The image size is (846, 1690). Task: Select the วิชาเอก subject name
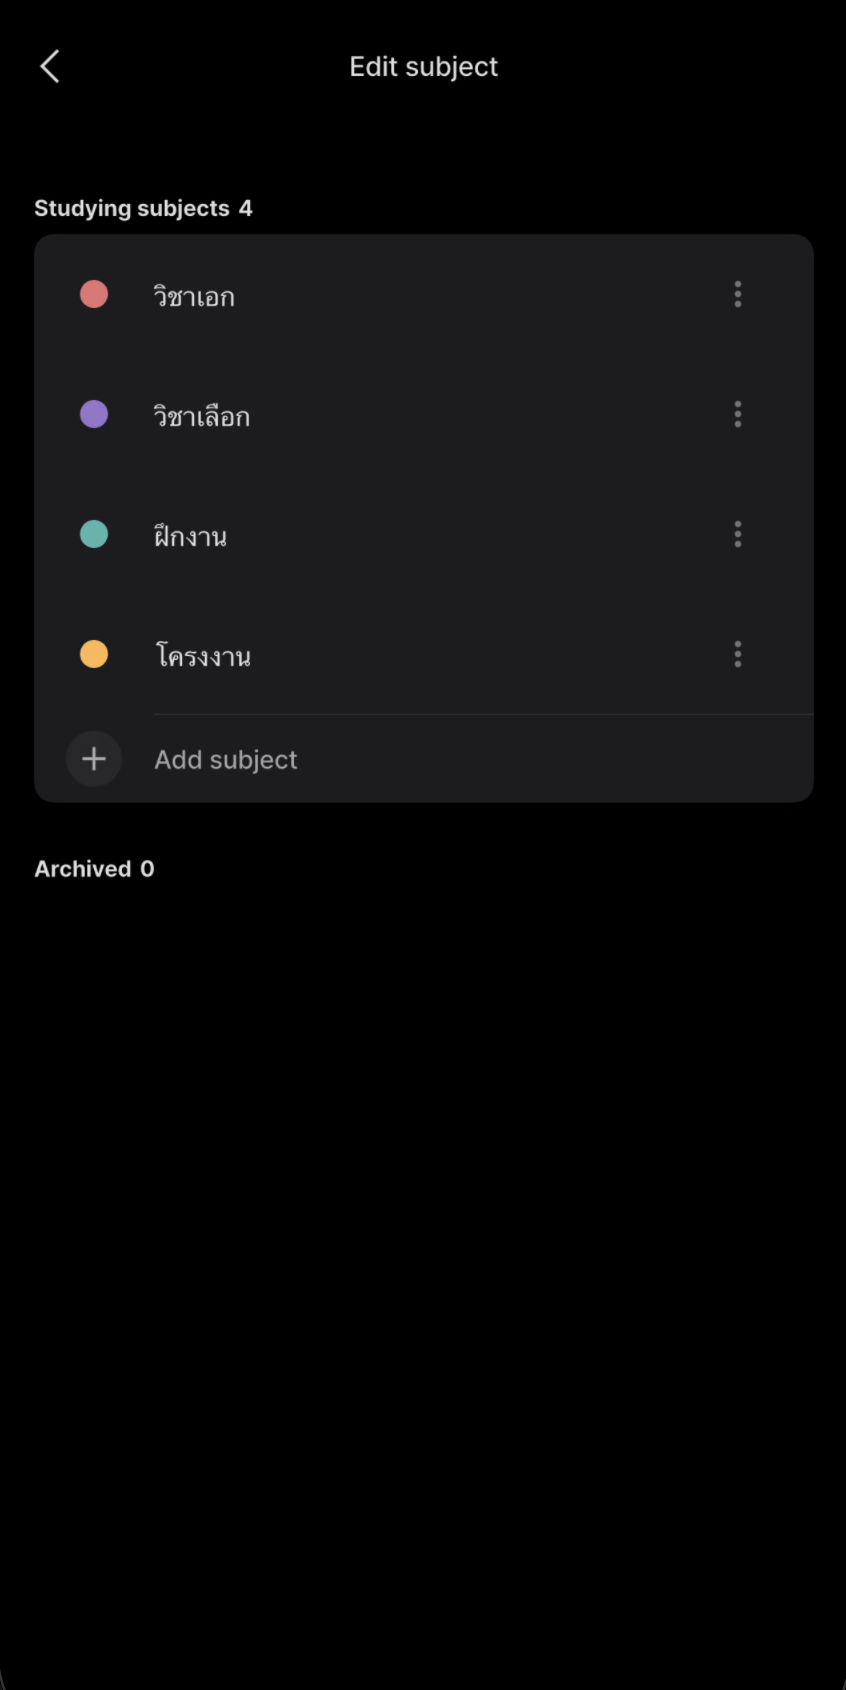click(x=194, y=296)
